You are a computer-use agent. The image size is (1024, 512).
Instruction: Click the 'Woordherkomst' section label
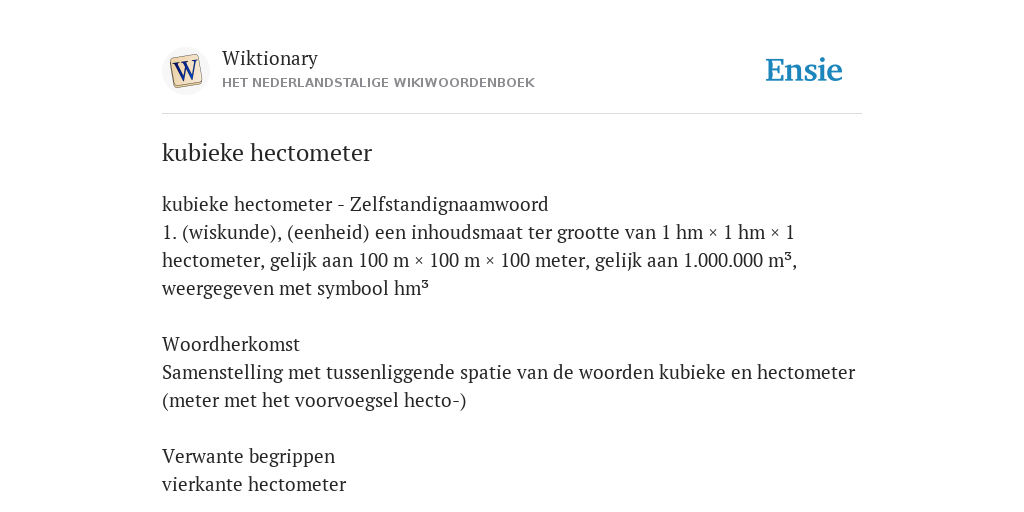click(231, 344)
